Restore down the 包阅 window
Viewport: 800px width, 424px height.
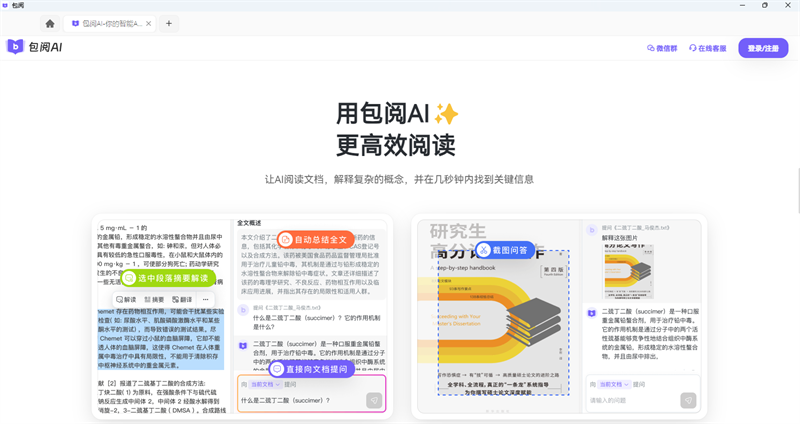pos(764,5)
